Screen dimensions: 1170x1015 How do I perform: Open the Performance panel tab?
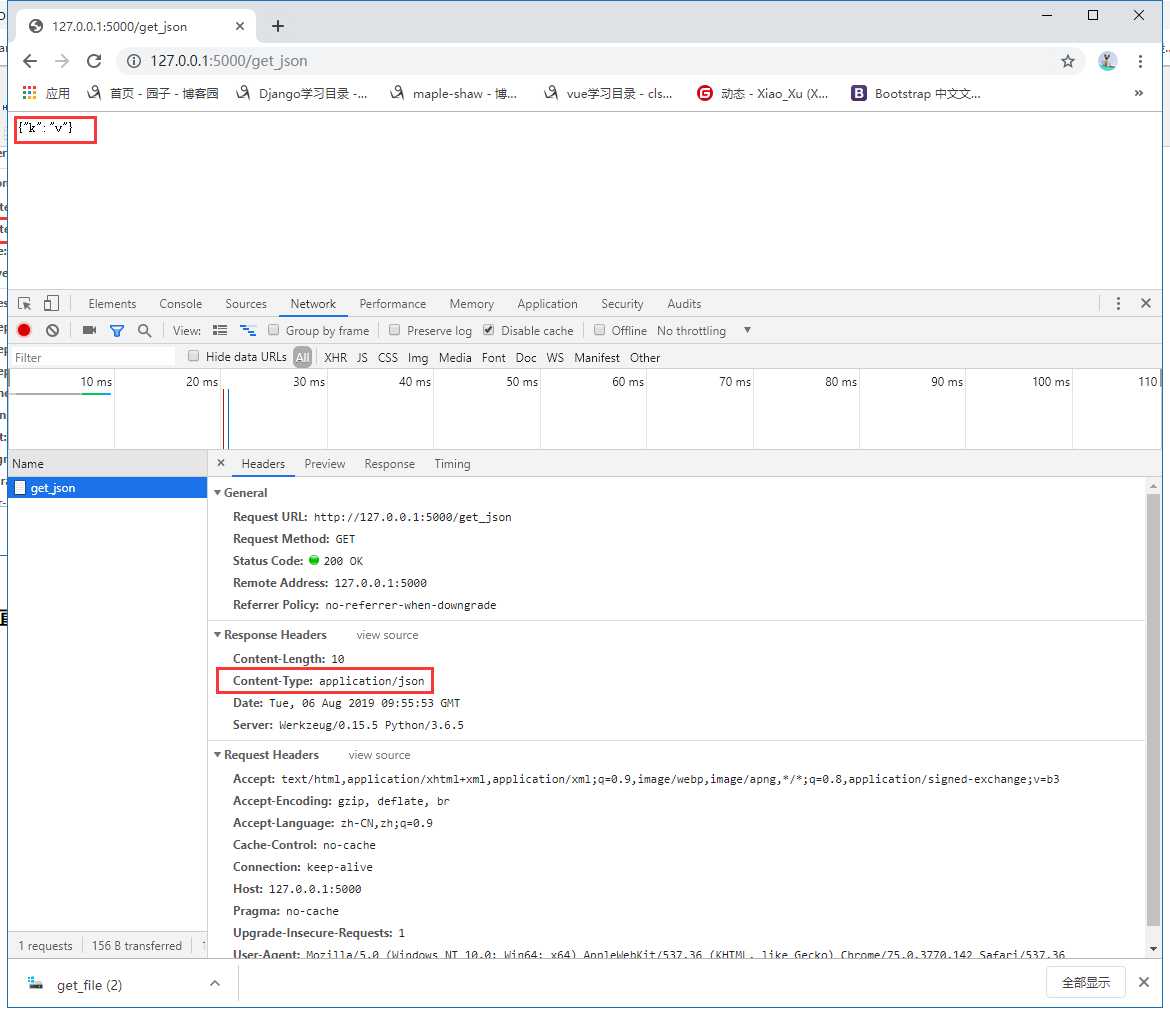pyautogui.click(x=392, y=304)
